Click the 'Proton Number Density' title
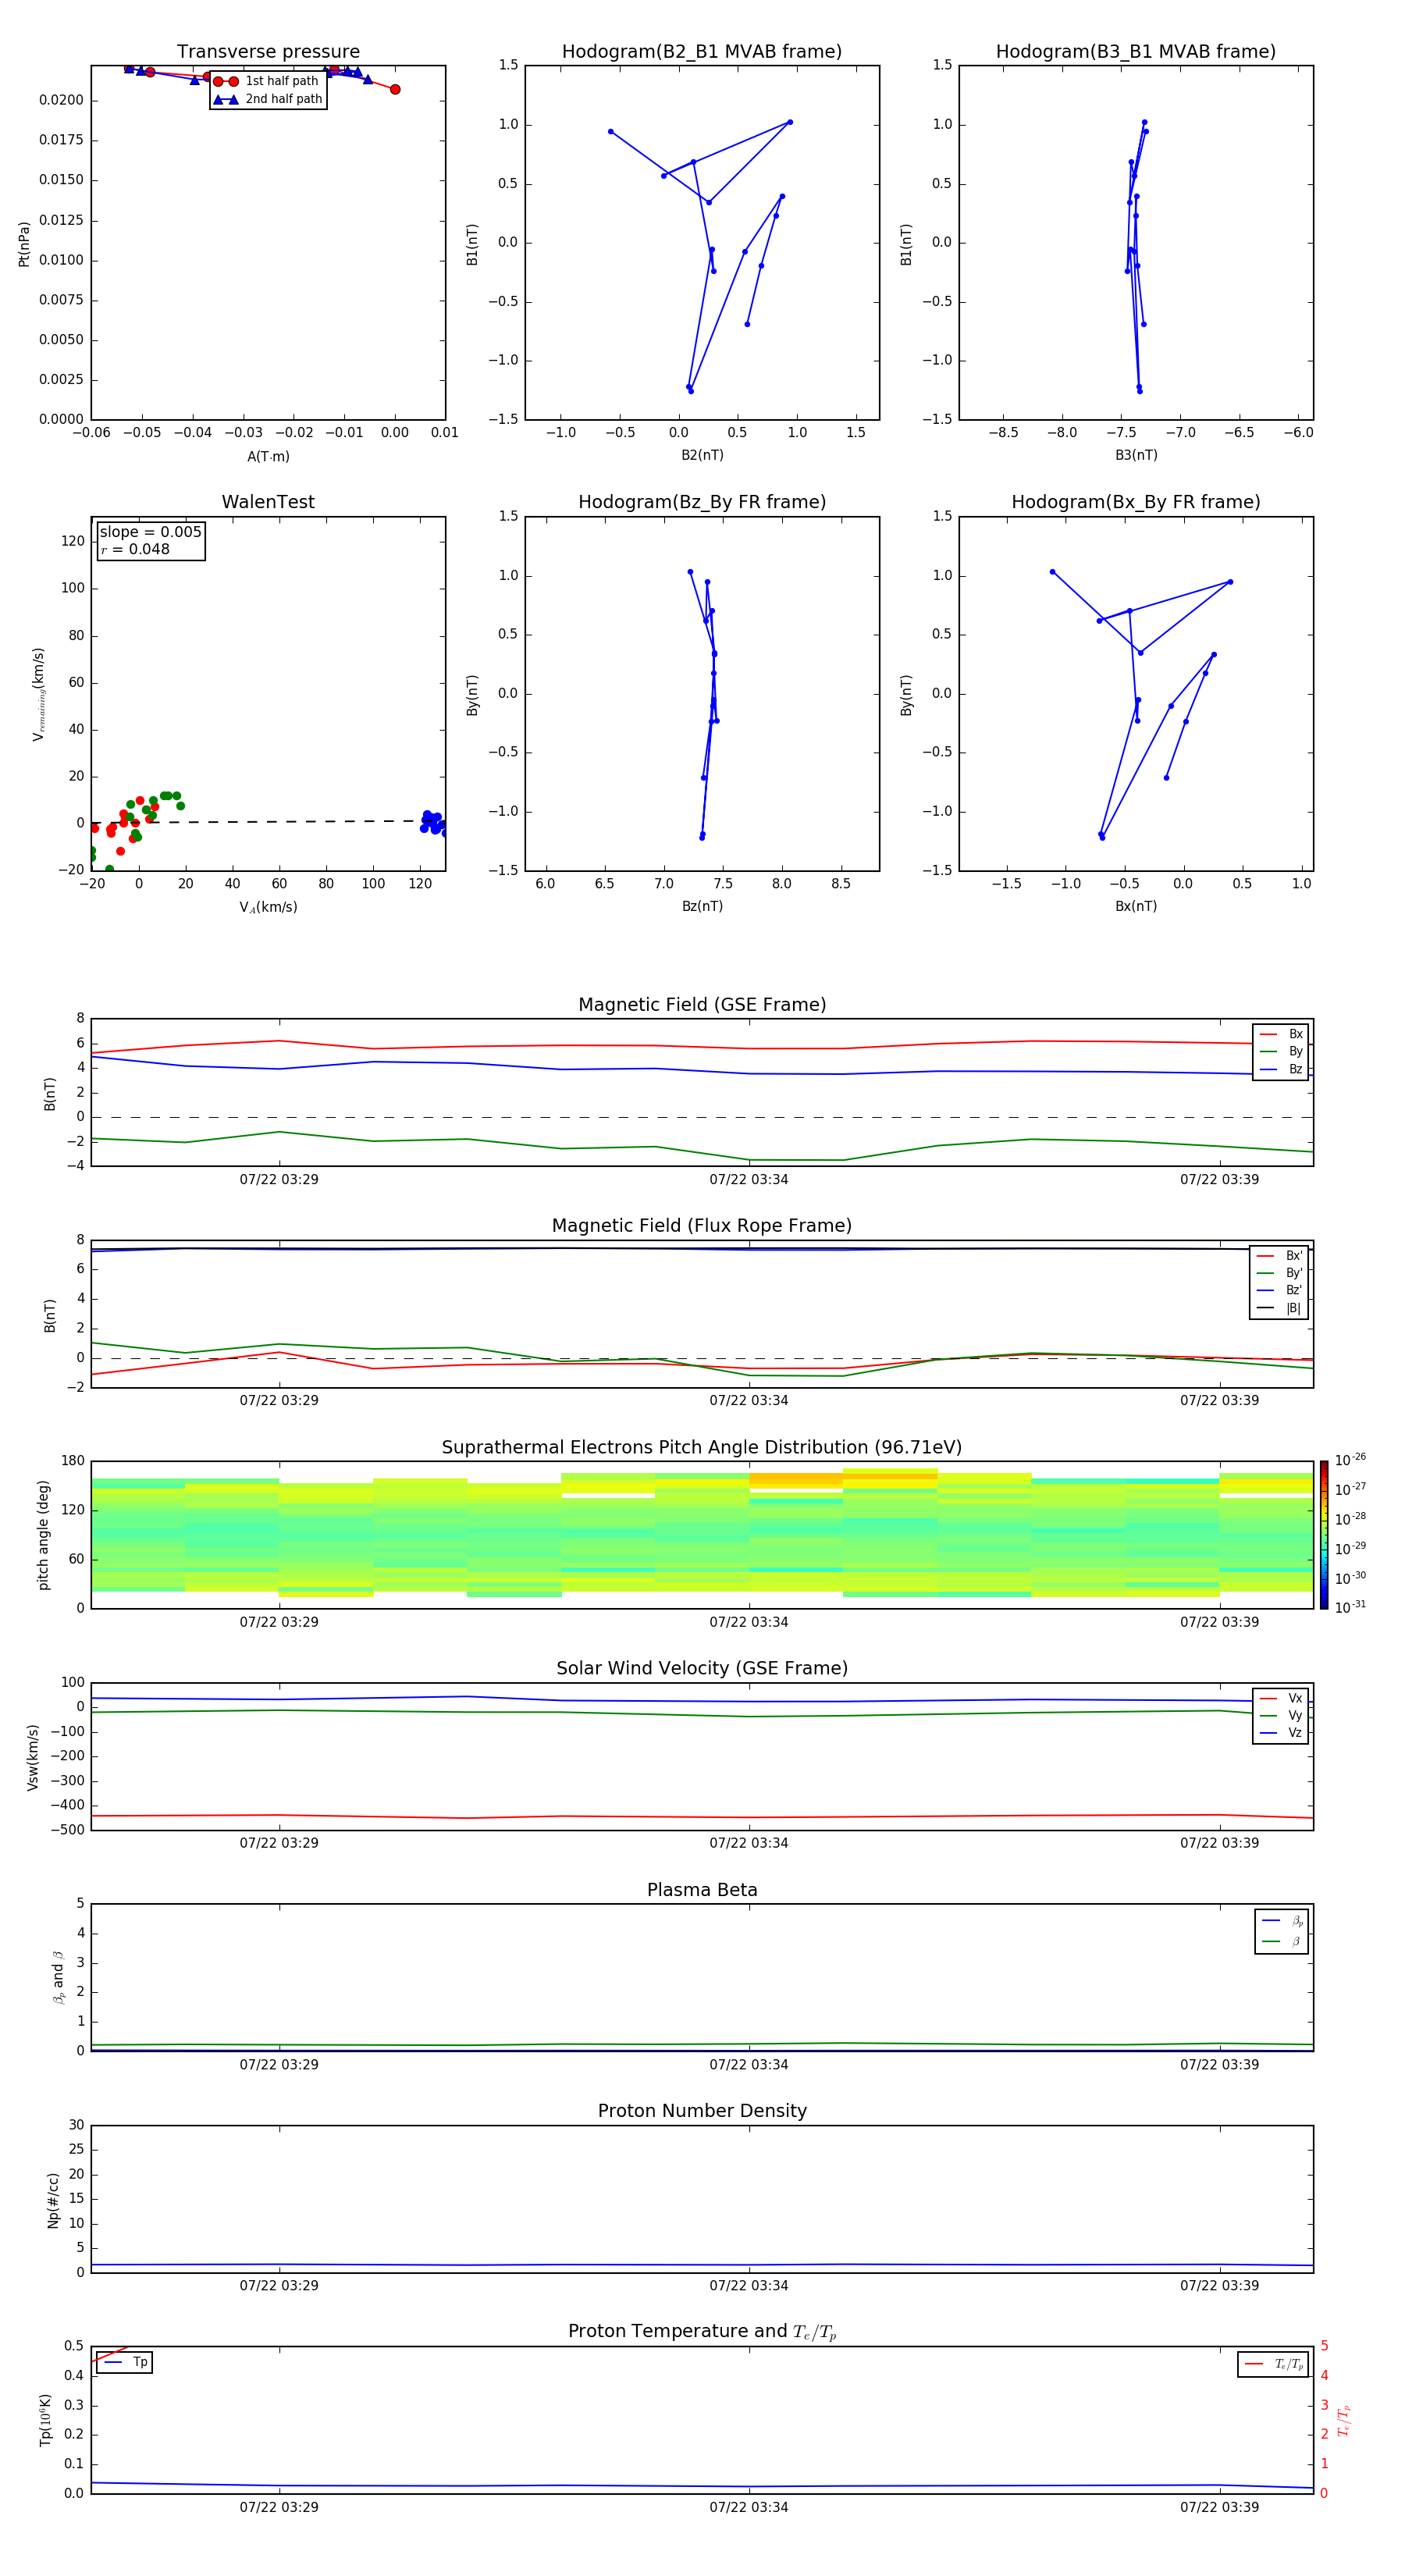The height and width of the screenshot is (2576, 1405). (x=702, y=2111)
